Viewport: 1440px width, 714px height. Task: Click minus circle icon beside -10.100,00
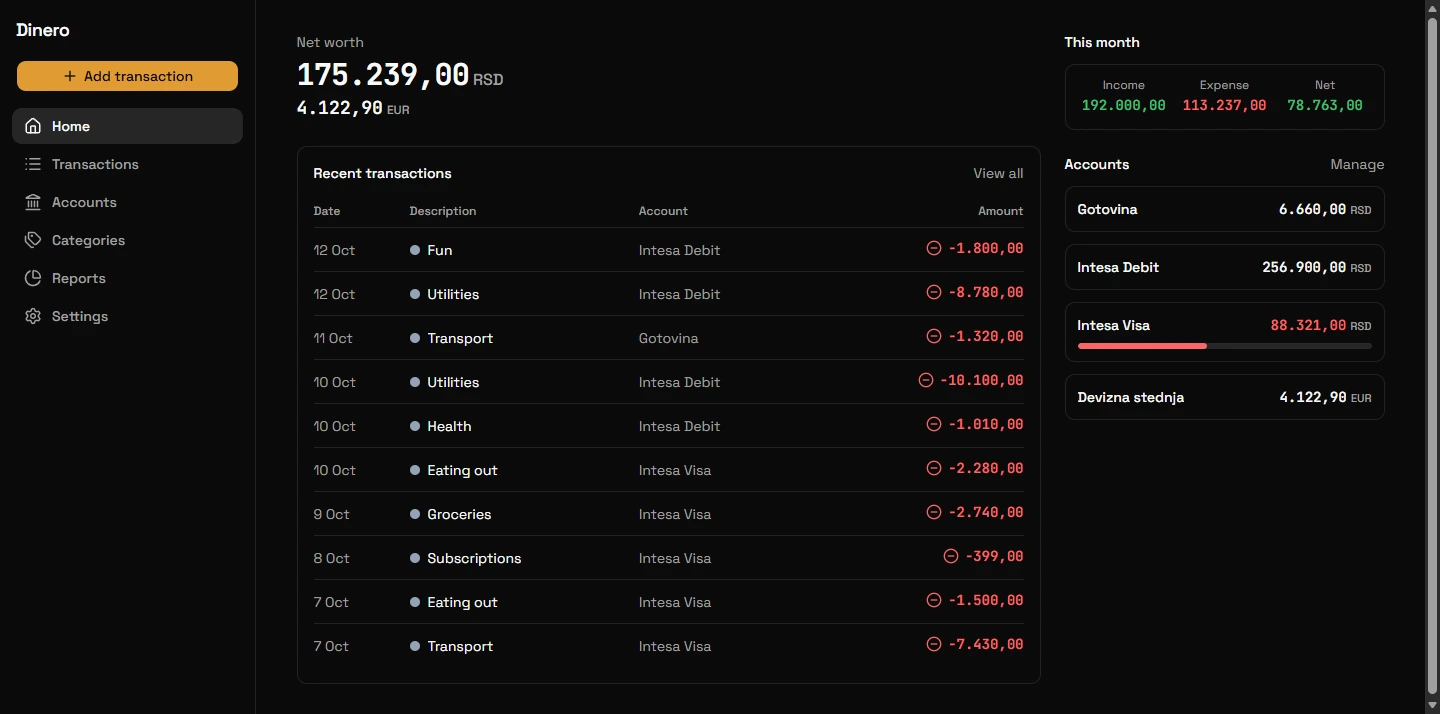tap(925, 380)
